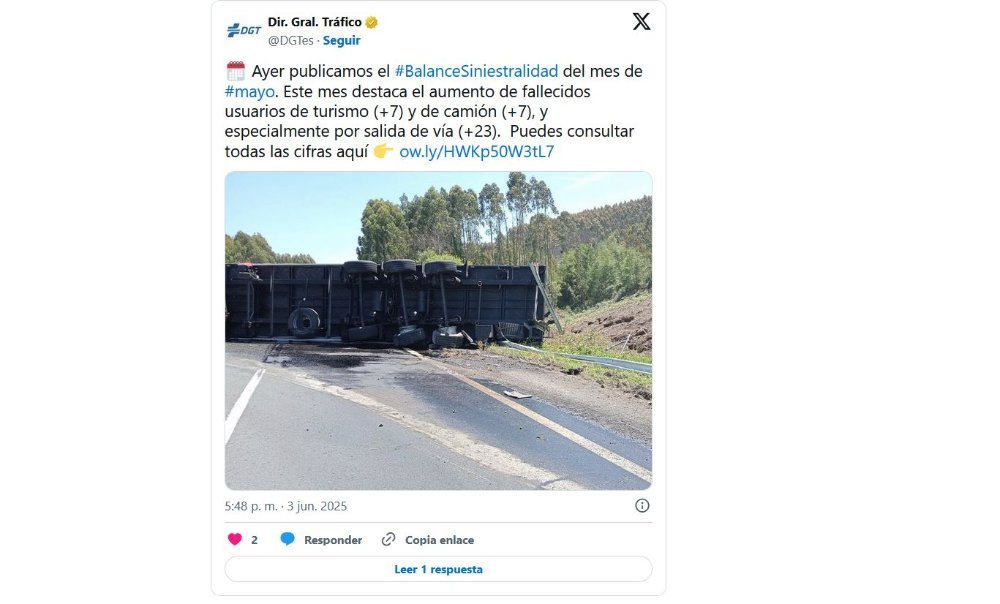Follow the account via Seguir
Viewport: 1000px width, 604px height.
coord(341,40)
